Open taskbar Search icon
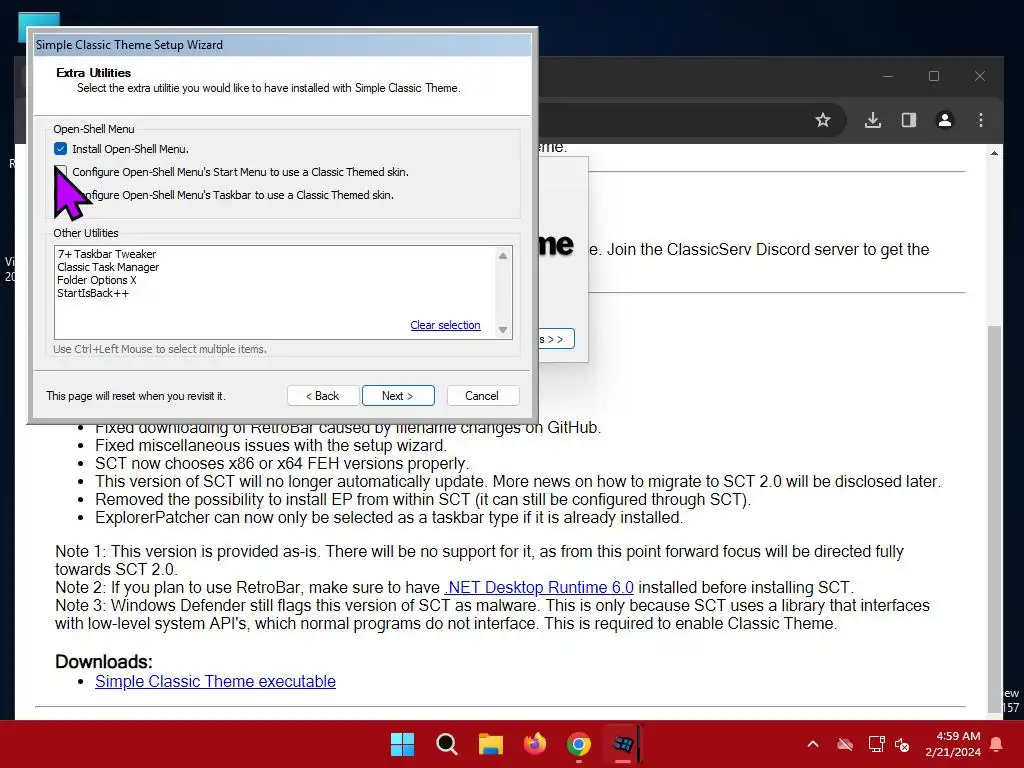The width and height of the screenshot is (1024, 768). click(x=447, y=744)
